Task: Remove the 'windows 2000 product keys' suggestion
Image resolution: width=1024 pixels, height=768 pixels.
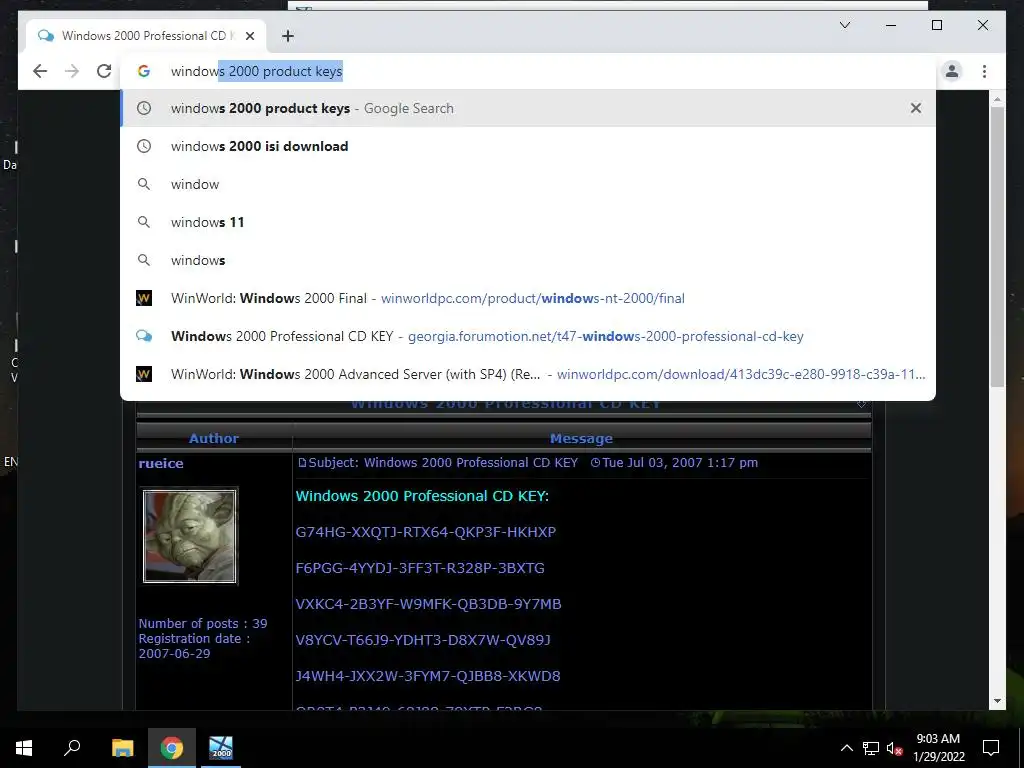Action: (916, 108)
